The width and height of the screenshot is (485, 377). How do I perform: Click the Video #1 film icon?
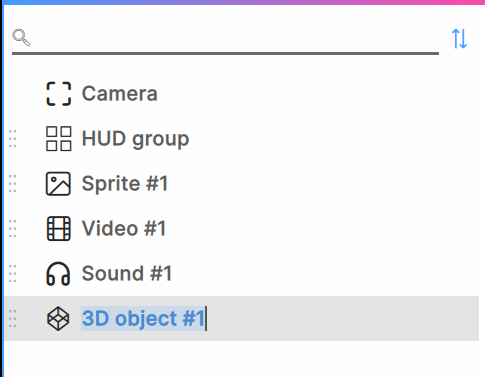coord(58,229)
